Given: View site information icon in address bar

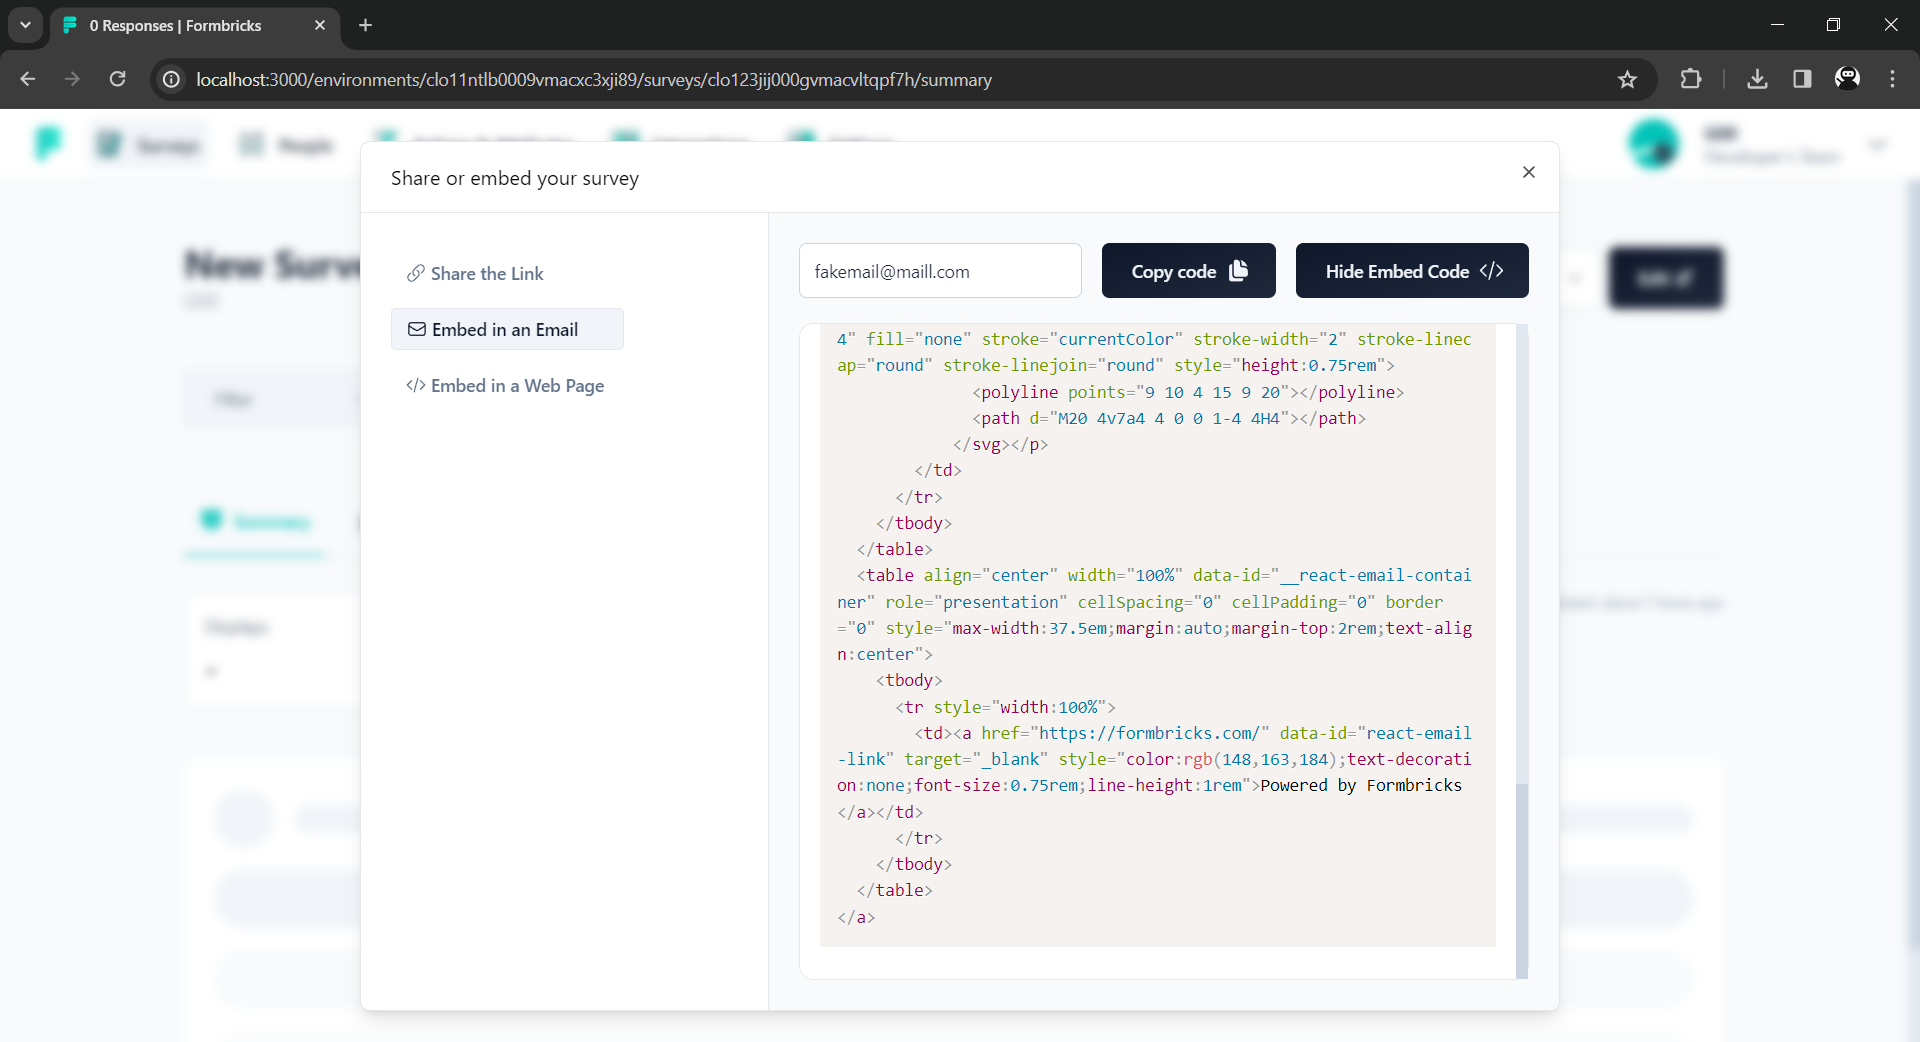Looking at the screenshot, I should pos(172,79).
